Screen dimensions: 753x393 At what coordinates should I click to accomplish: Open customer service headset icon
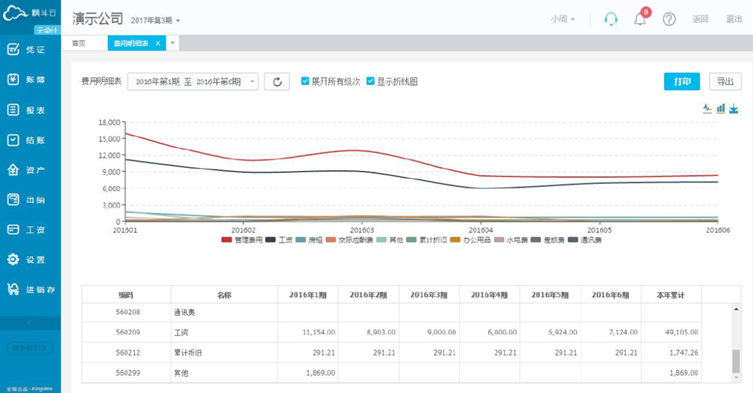(610, 19)
